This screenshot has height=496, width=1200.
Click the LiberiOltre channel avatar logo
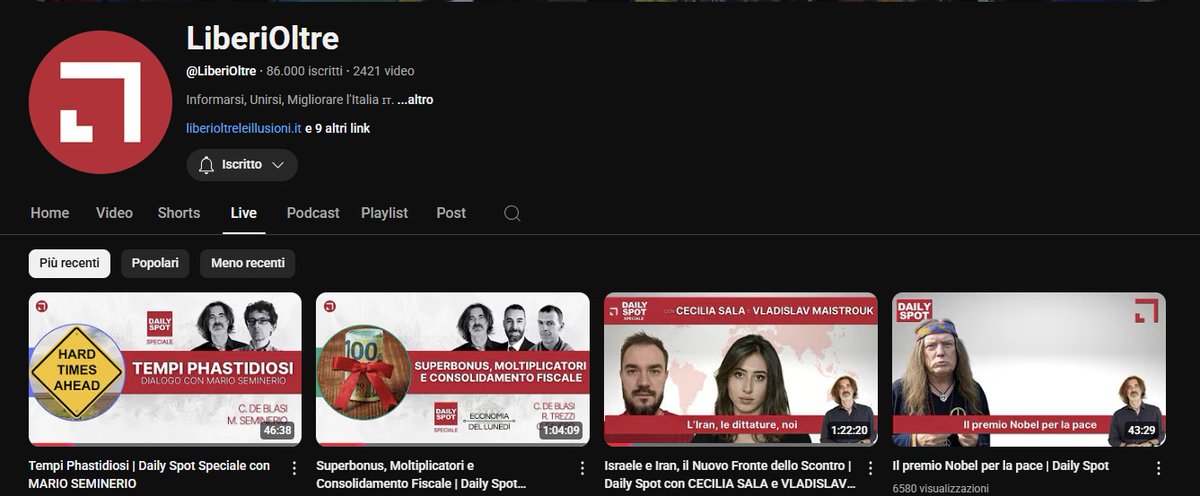[x=101, y=102]
